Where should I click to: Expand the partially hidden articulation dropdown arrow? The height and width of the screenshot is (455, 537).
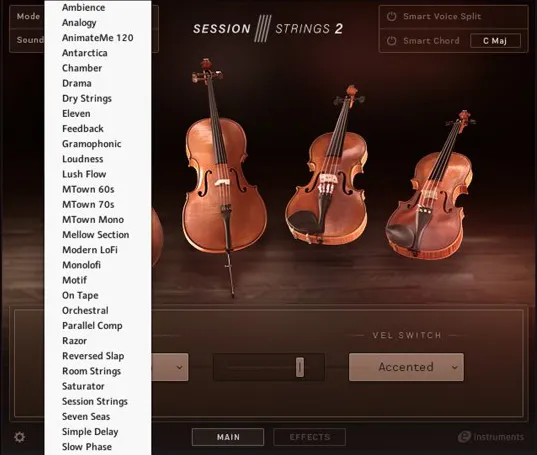click(x=179, y=367)
